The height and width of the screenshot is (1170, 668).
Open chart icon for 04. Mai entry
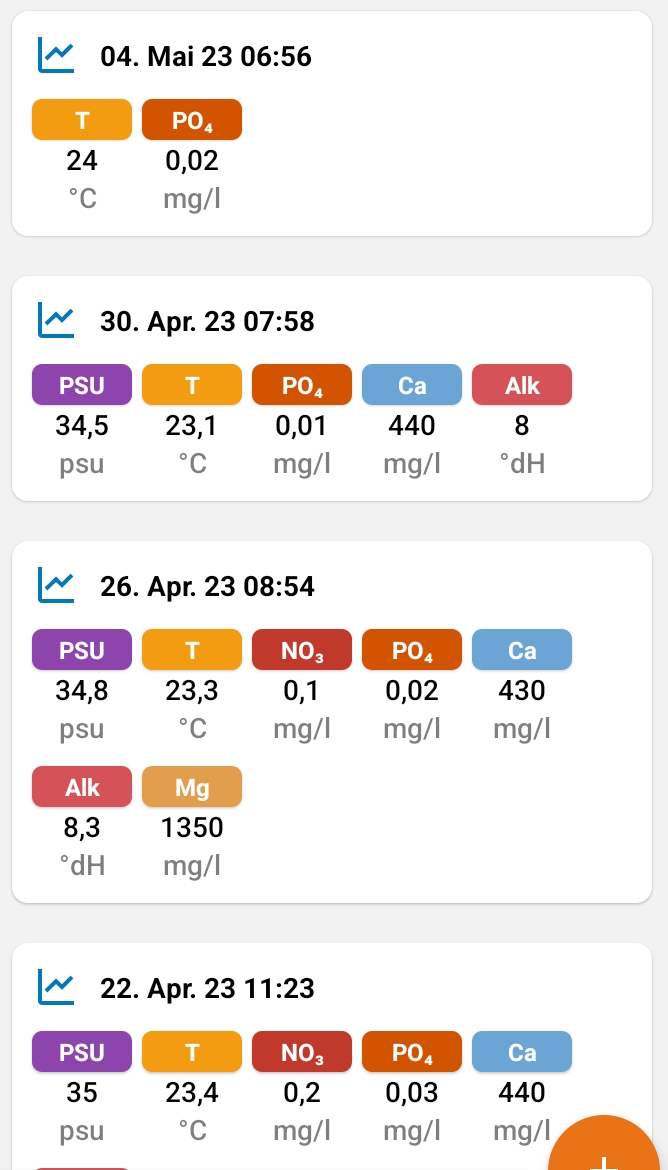(56, 56)
